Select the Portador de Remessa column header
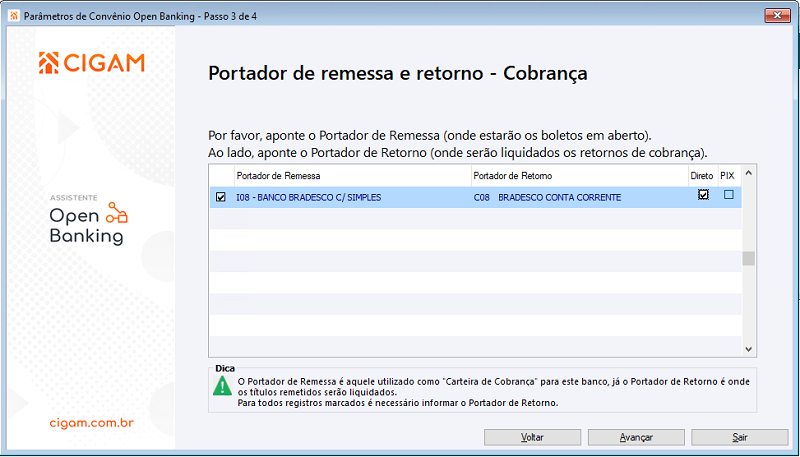The width and height of the screenshot is (800, 457). (353, 176)
